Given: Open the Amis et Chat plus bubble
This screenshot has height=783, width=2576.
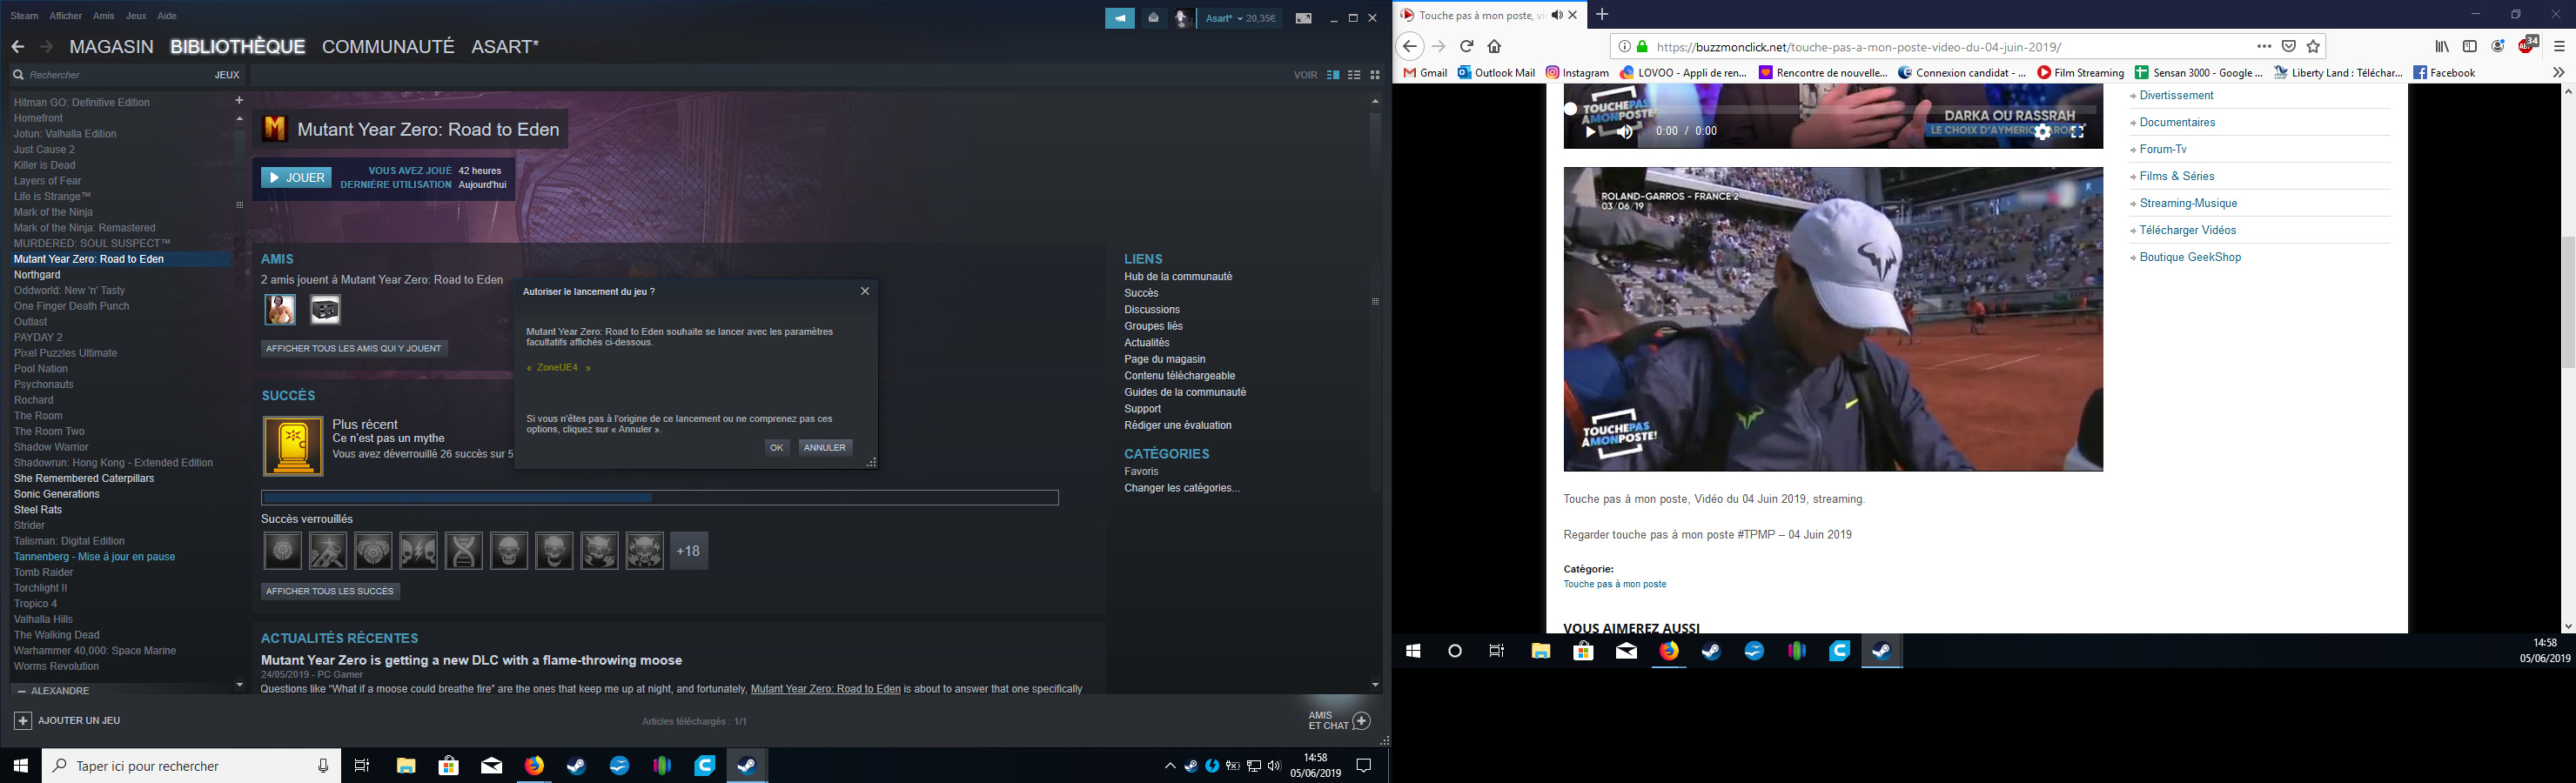Looking at the screenshot, I should (1361, 720).
